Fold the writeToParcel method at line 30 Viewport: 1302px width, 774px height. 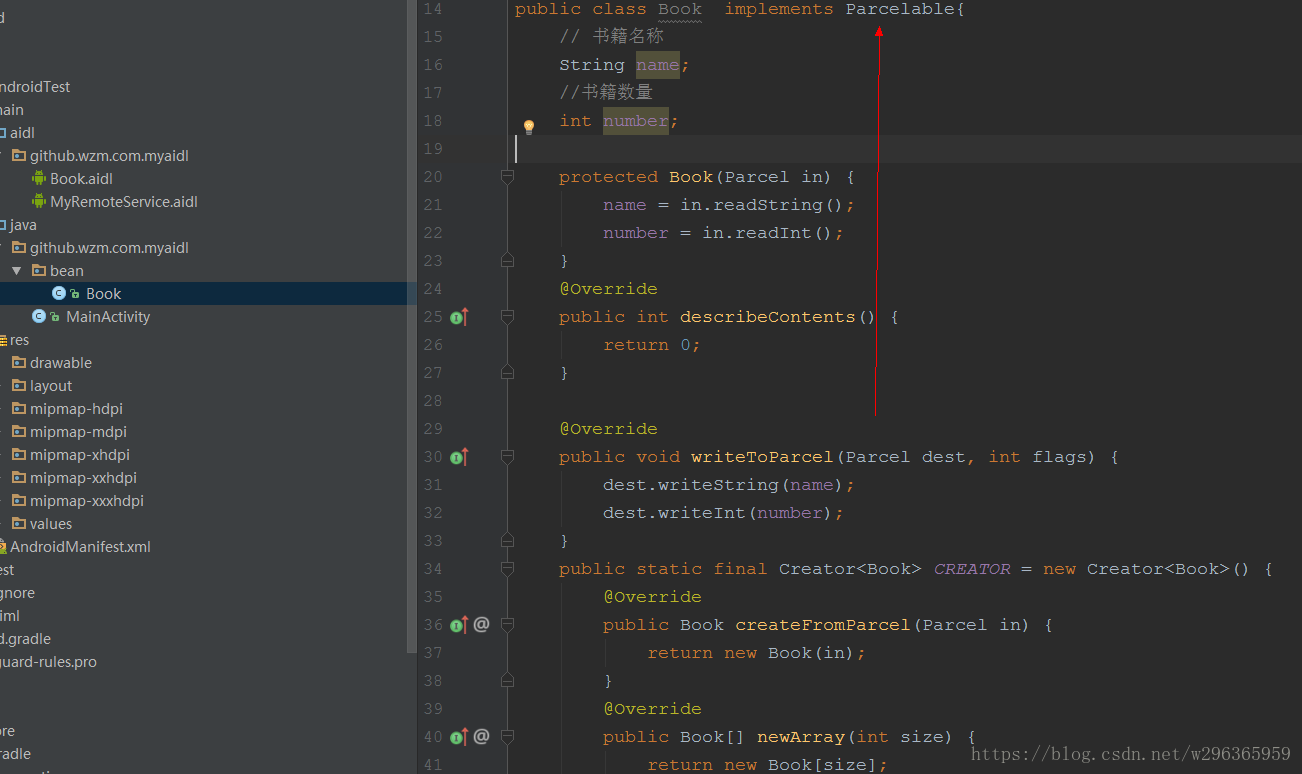tap(507, 457)
